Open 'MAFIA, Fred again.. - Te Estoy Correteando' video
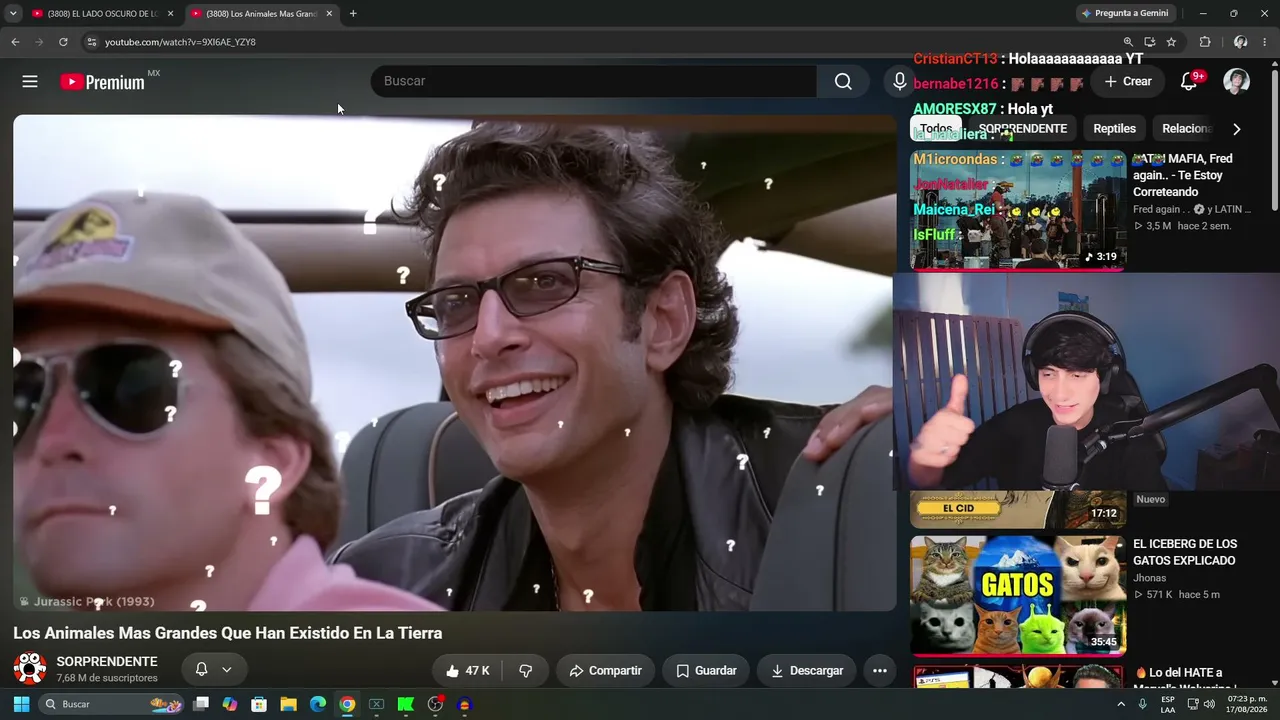Image resolution: width=1280 pixels, height=720 pixels. tap(1183, 175)
